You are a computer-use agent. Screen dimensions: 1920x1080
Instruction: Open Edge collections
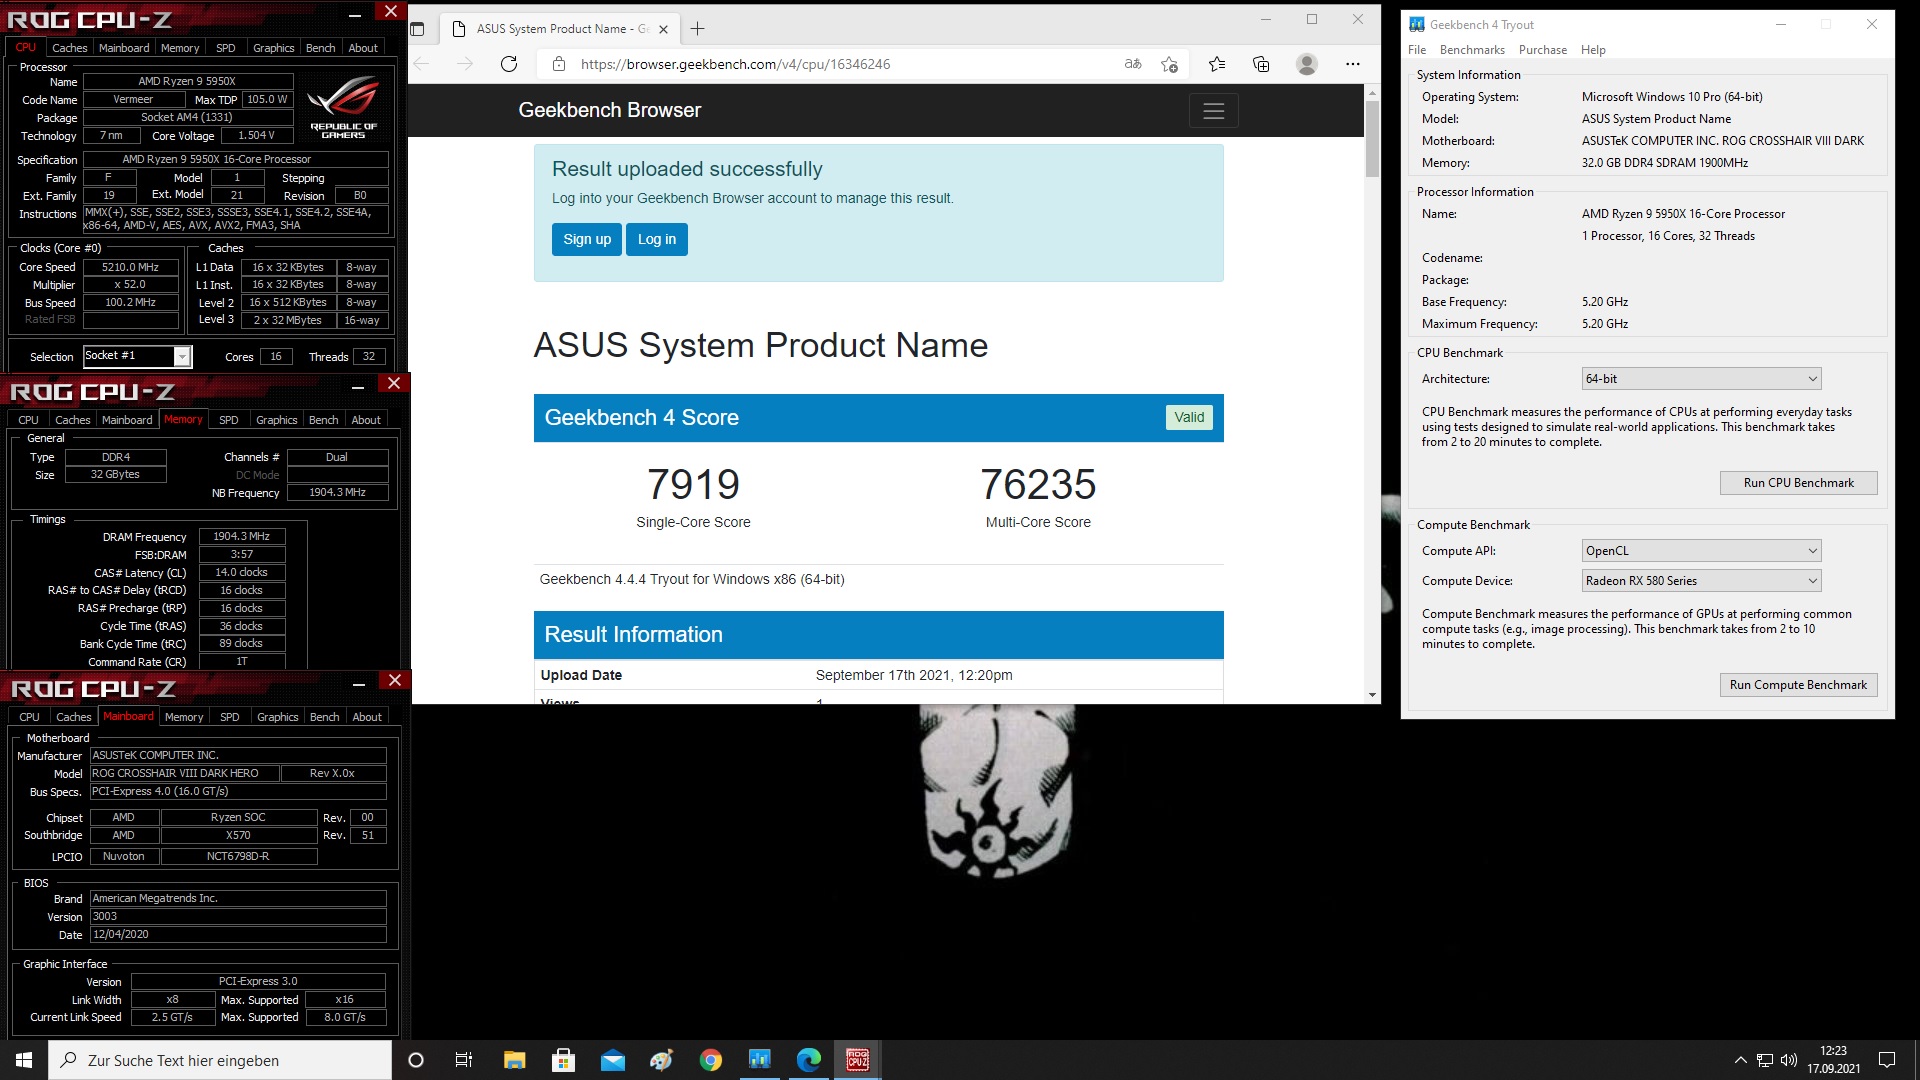pos(1261,64)
